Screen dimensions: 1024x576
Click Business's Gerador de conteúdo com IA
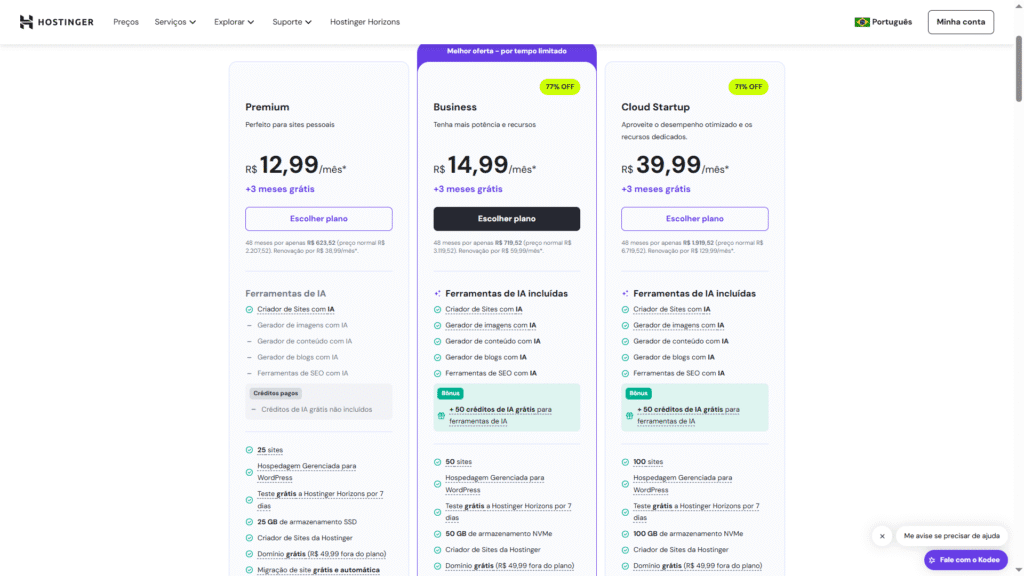click(x=492, y=342)
